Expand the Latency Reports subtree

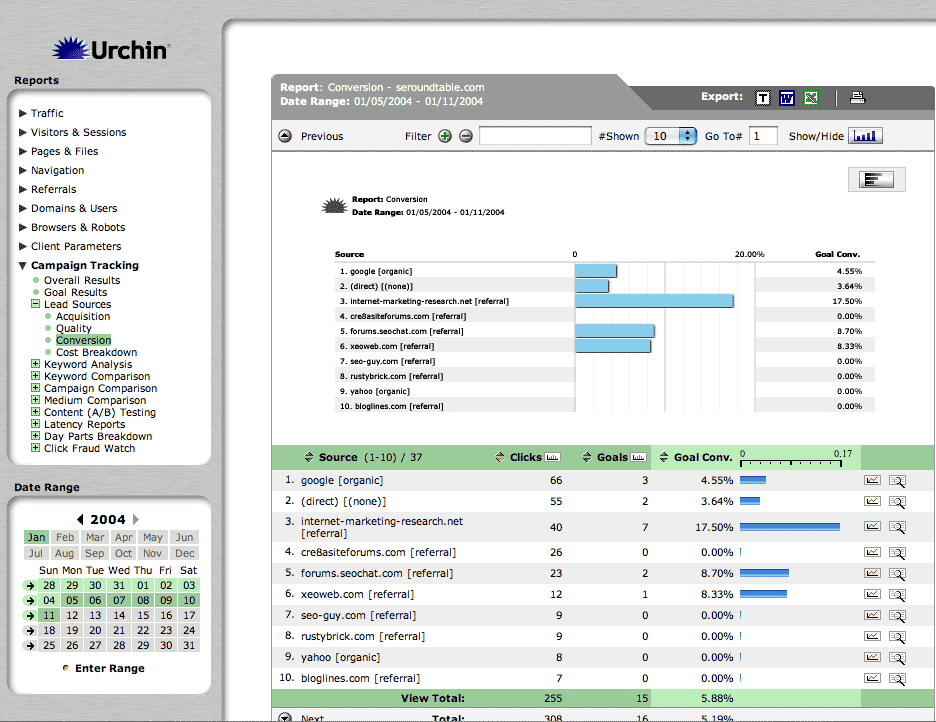(x=36, y=423)
